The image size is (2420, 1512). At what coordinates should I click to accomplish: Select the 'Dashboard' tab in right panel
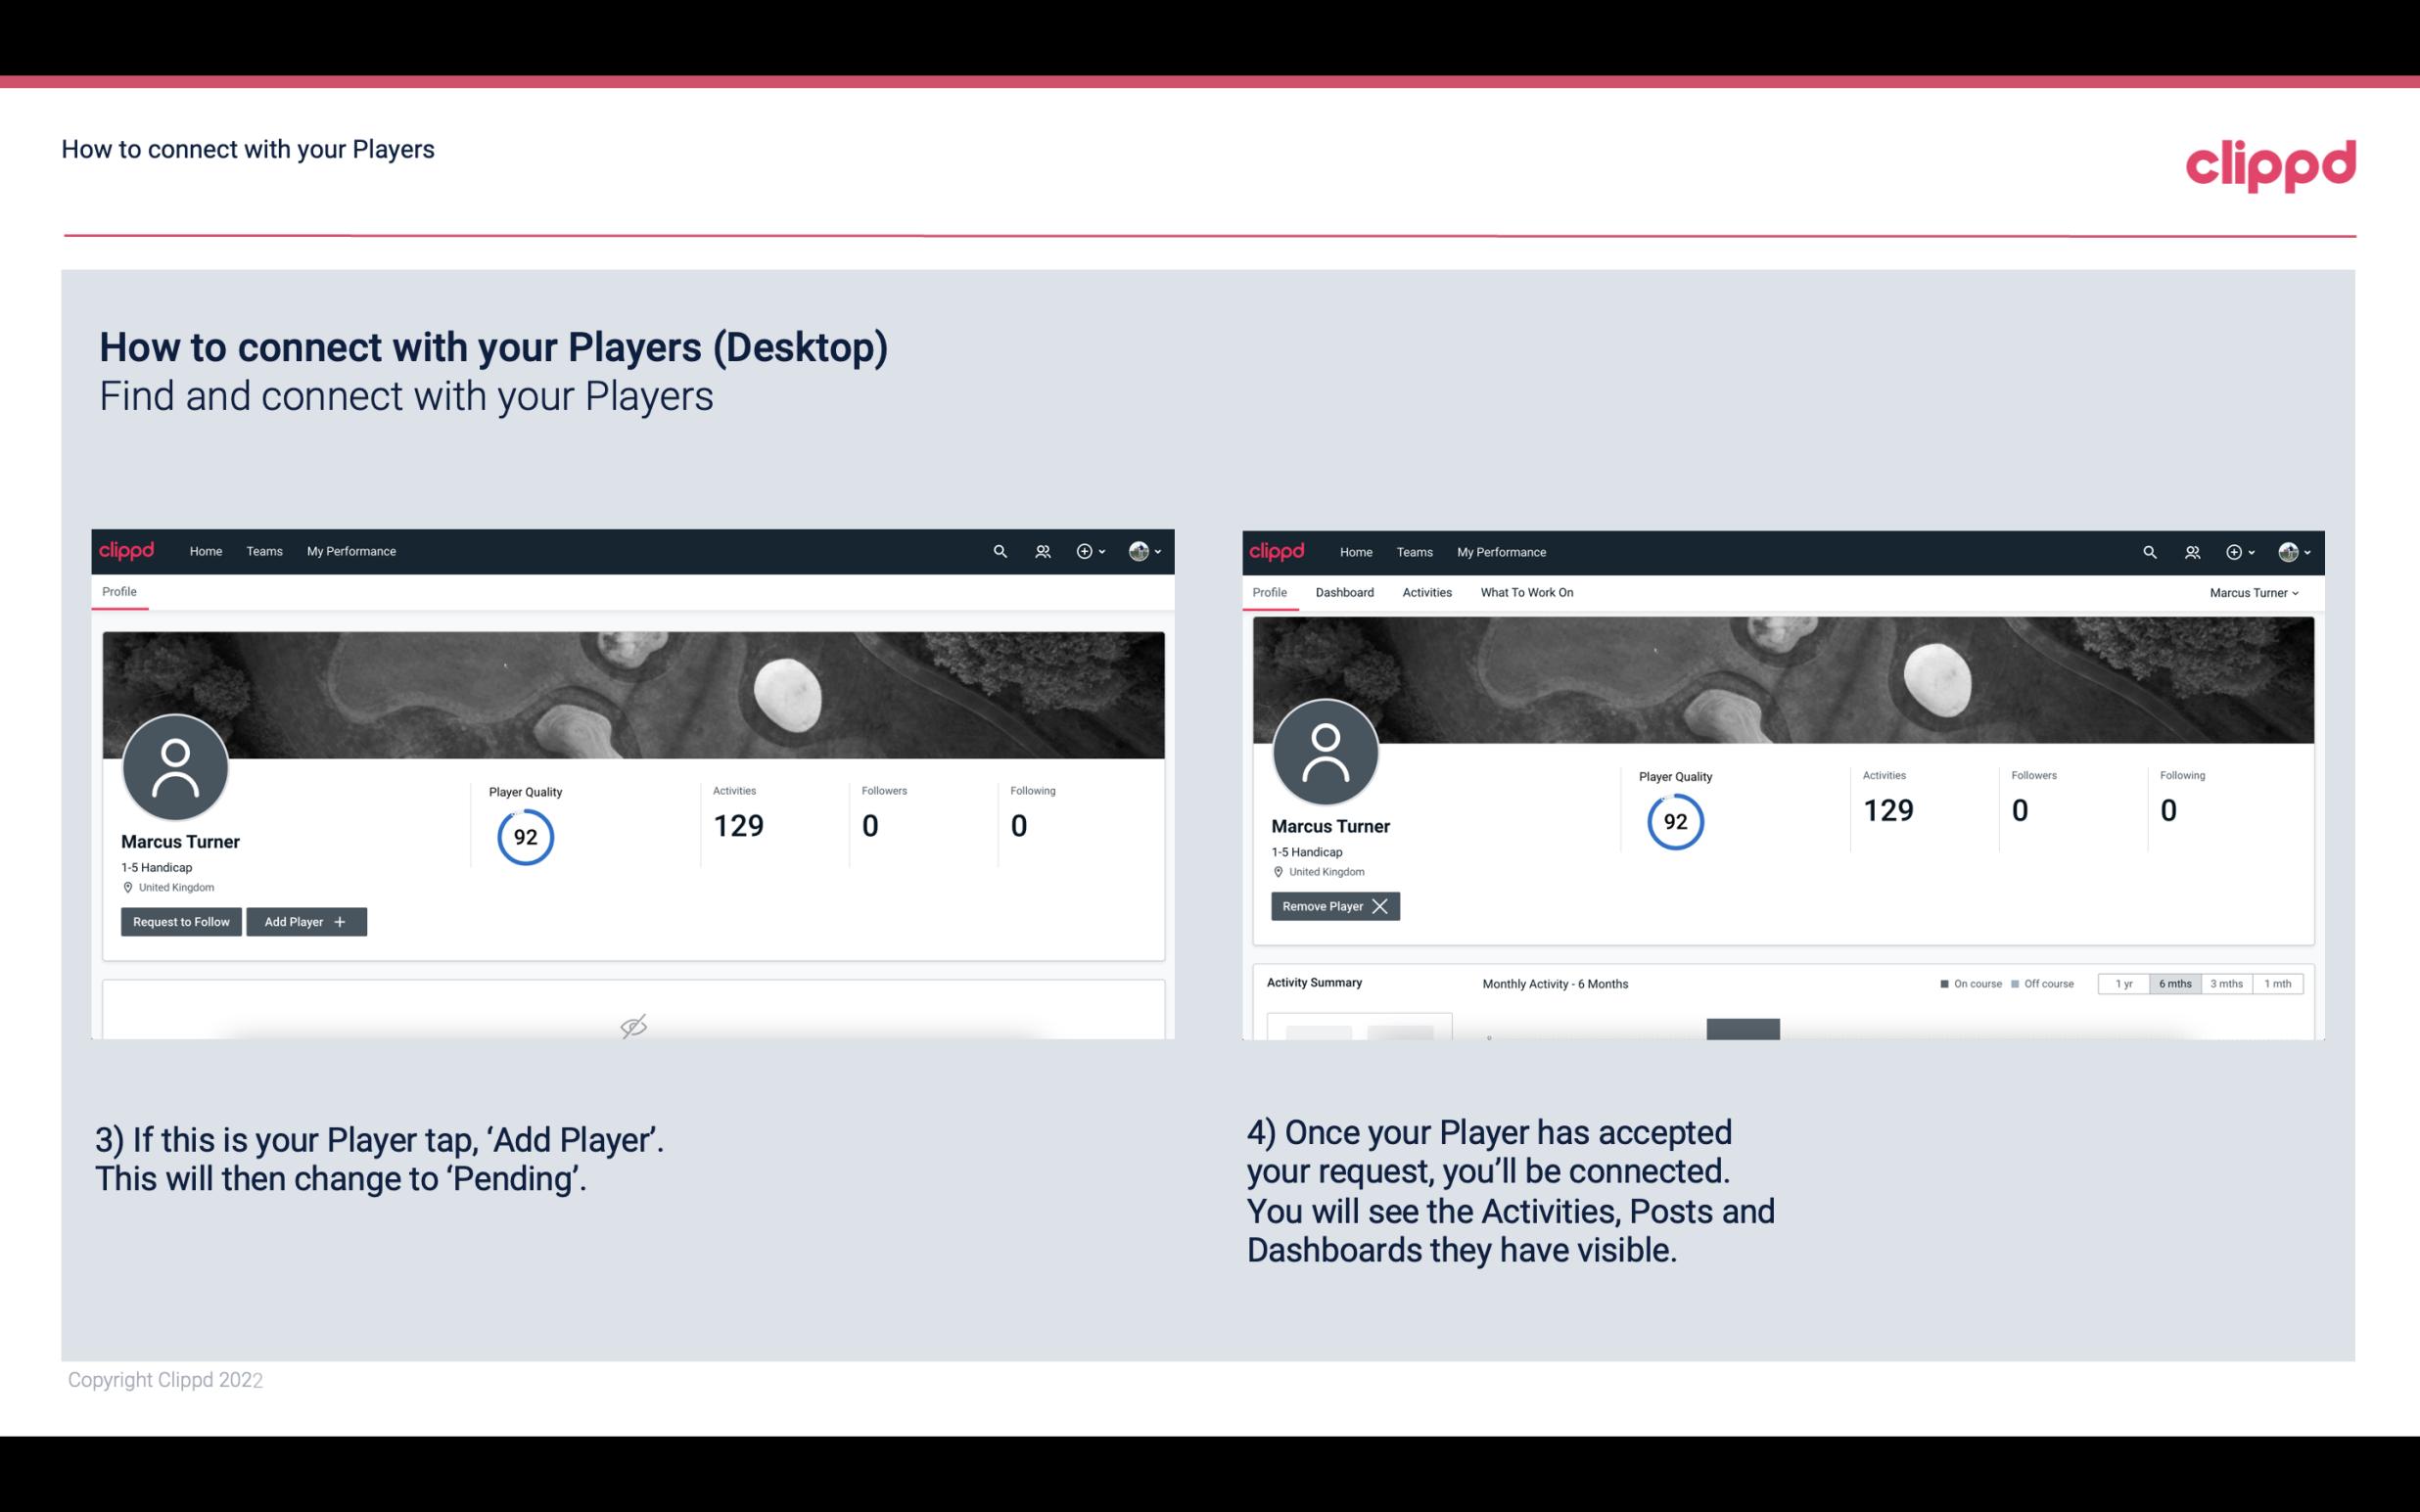[x=1341, y=592]
